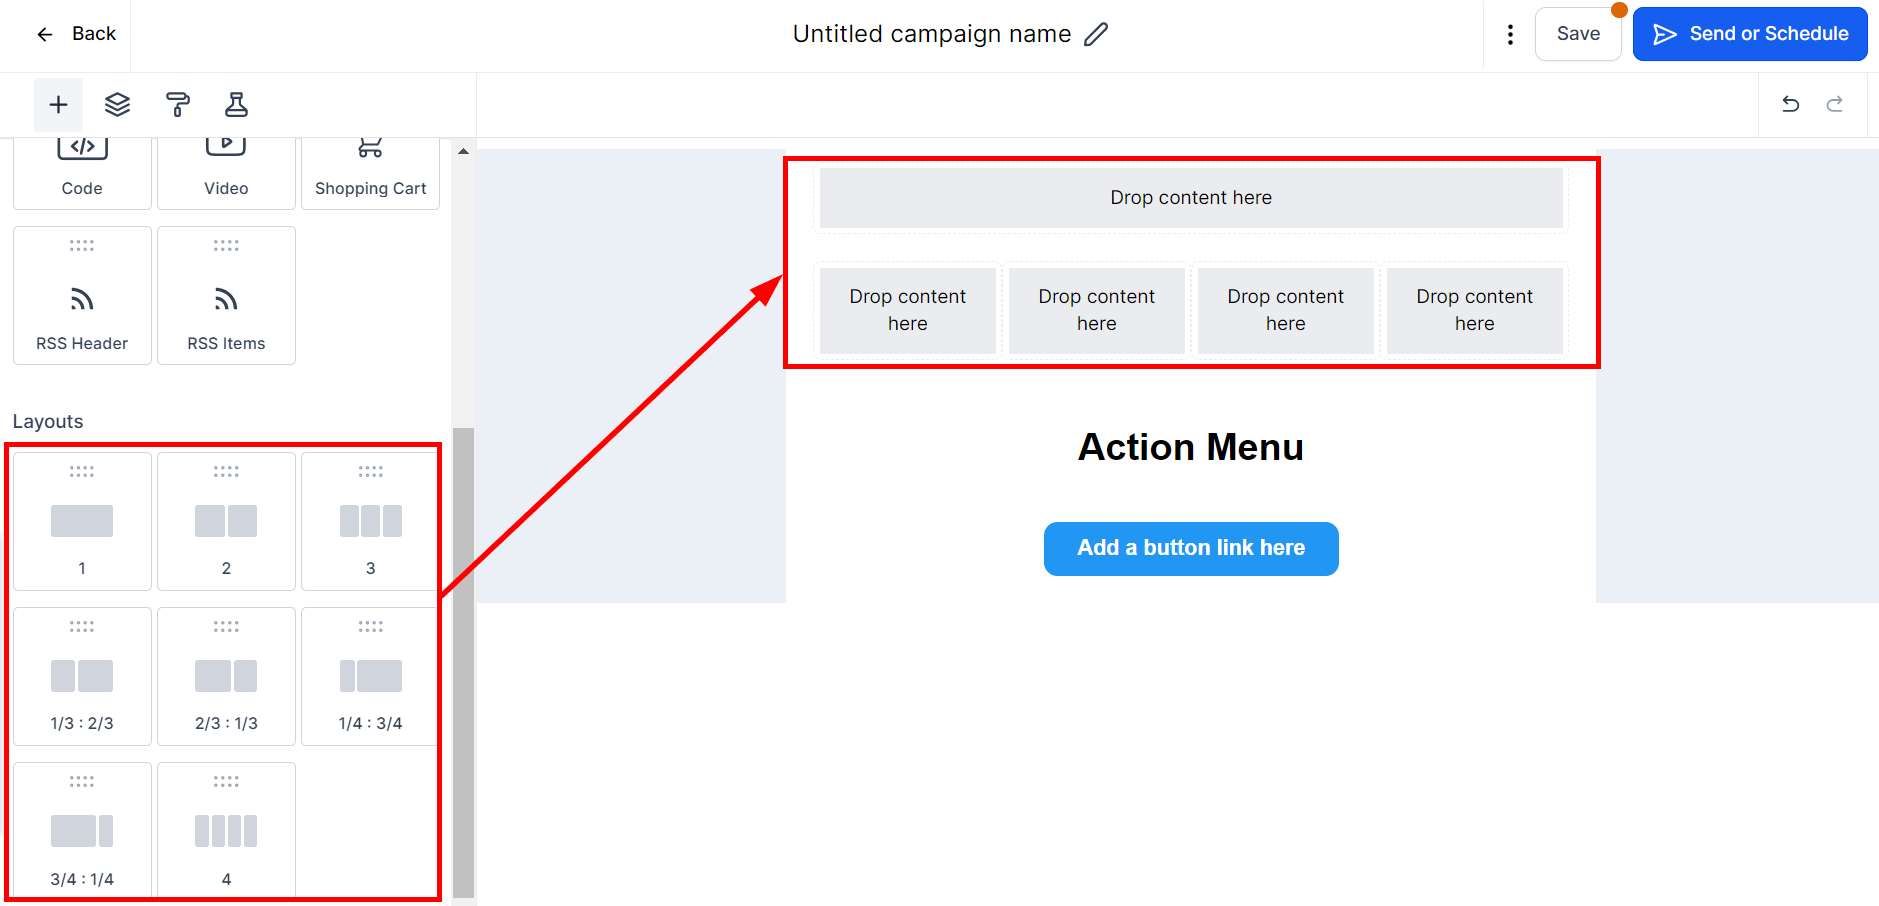Click the 'Add a button link here' button
Image resolution: width=1879 pixels, height=906 pixels.
[x=1190, y=548]
